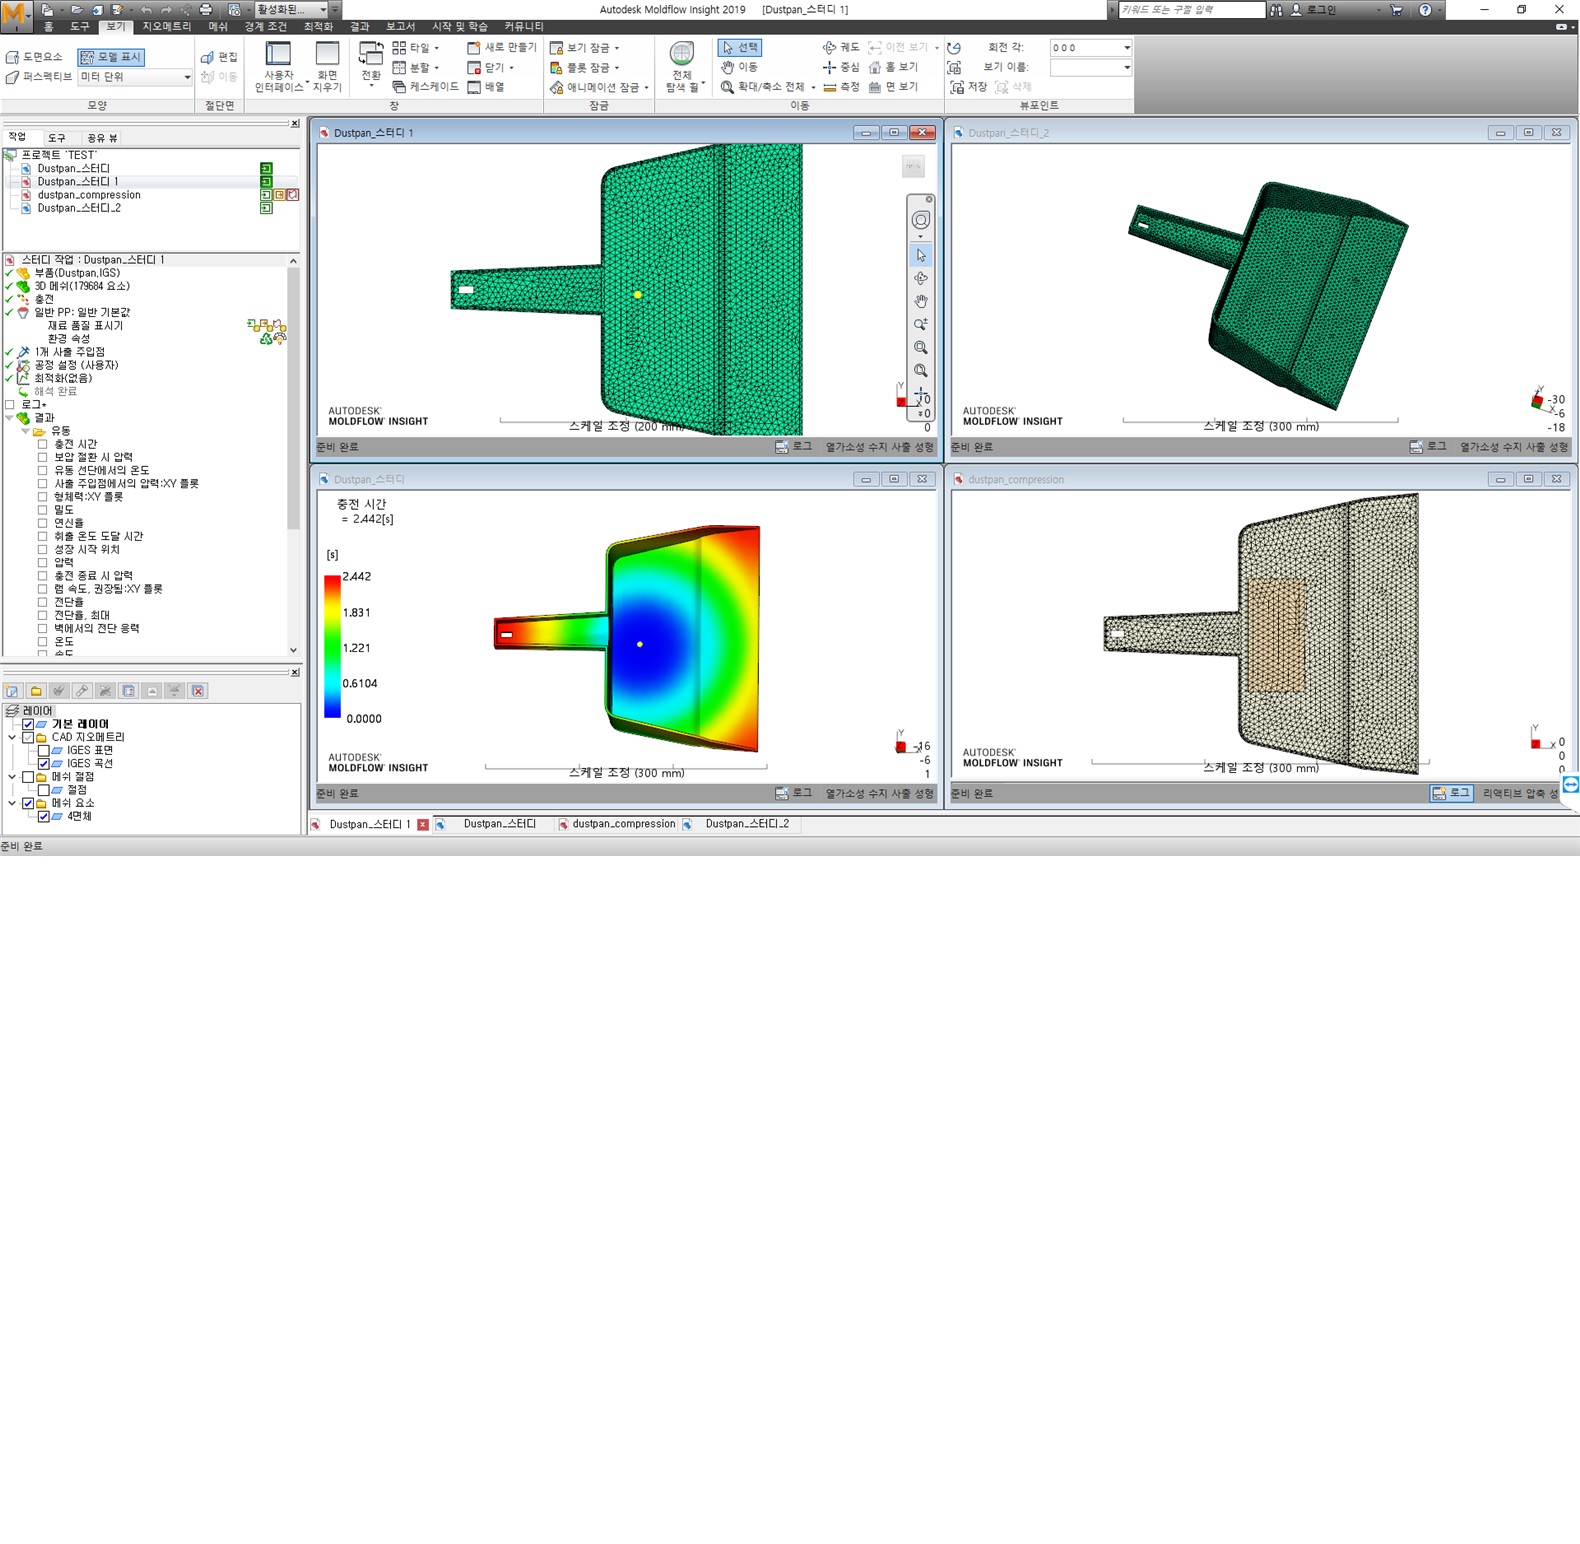Screen dimensions: 1580x1544
Task: Click the keyword search input field
Action: pos(1191,10)
